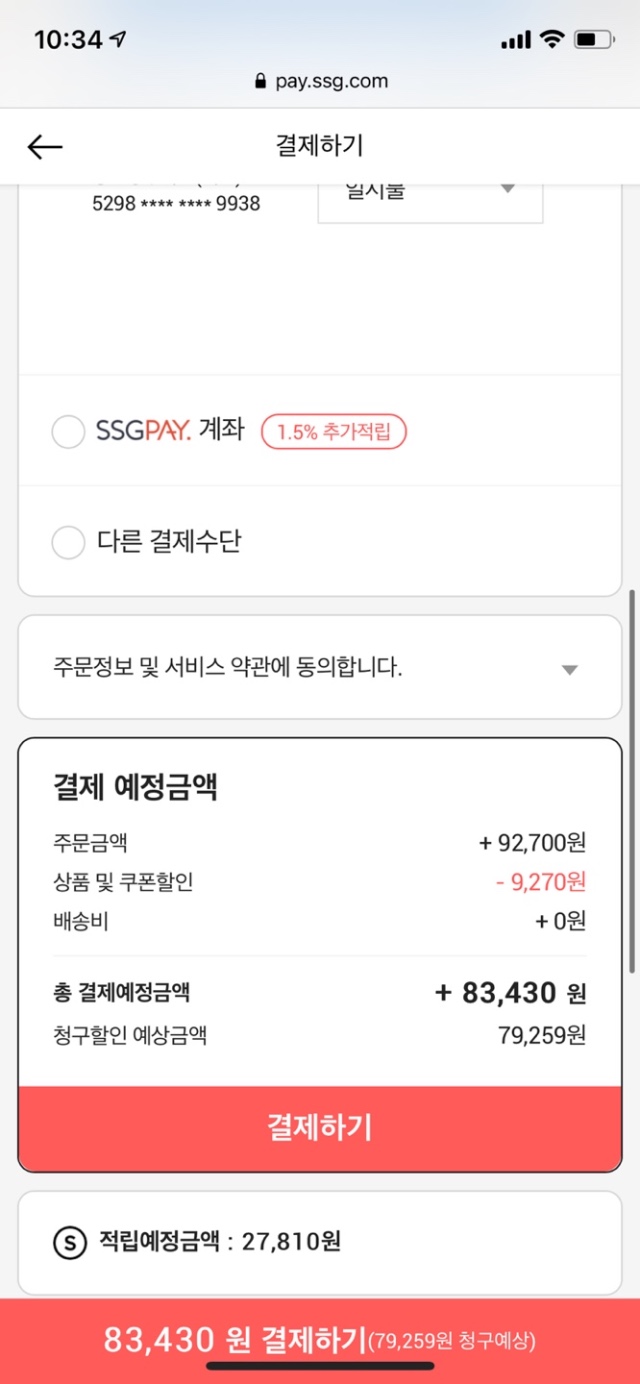Tap the dropdown arrow on the installment selector
Viewport: 640px width, 1384px height.
[507, 189]
